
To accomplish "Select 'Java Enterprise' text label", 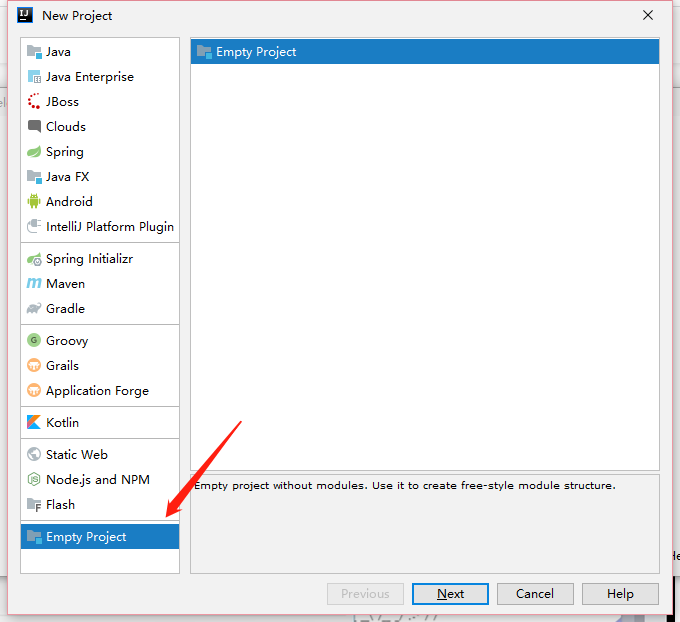I will tap(90, 77).
